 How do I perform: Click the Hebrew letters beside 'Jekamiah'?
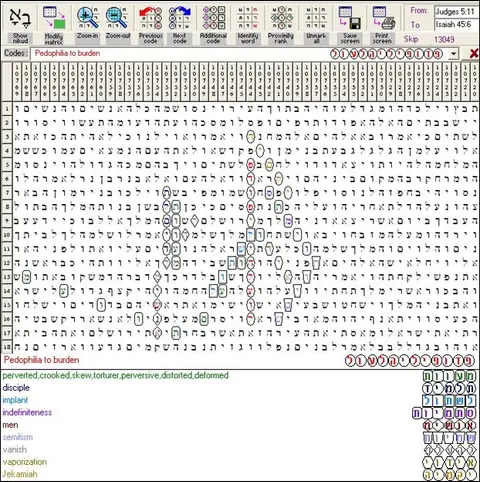click(449, 475)
